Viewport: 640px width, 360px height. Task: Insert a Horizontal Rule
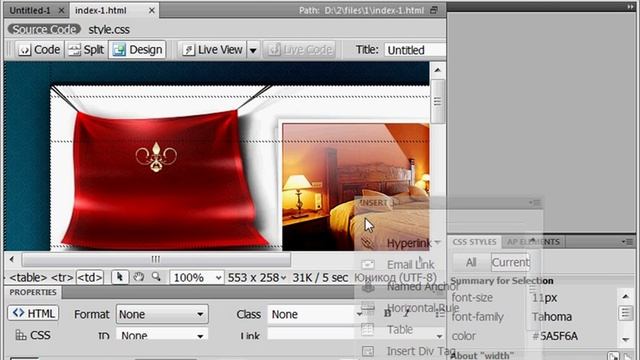click(410, 308)
